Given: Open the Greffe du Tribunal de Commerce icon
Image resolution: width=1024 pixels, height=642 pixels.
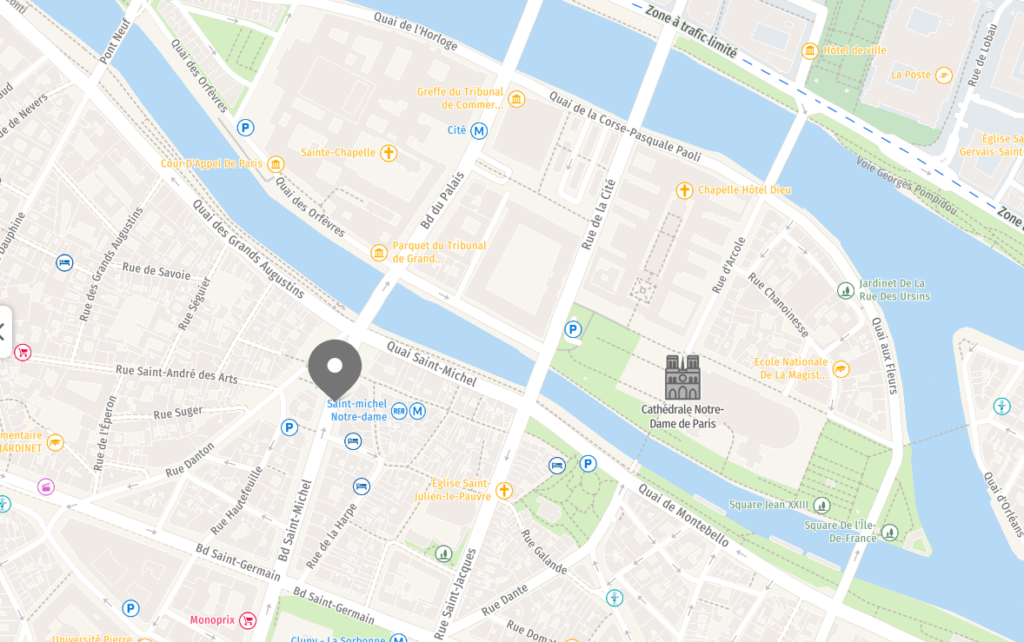Looking at the screenshot, I should coord(516,99).
